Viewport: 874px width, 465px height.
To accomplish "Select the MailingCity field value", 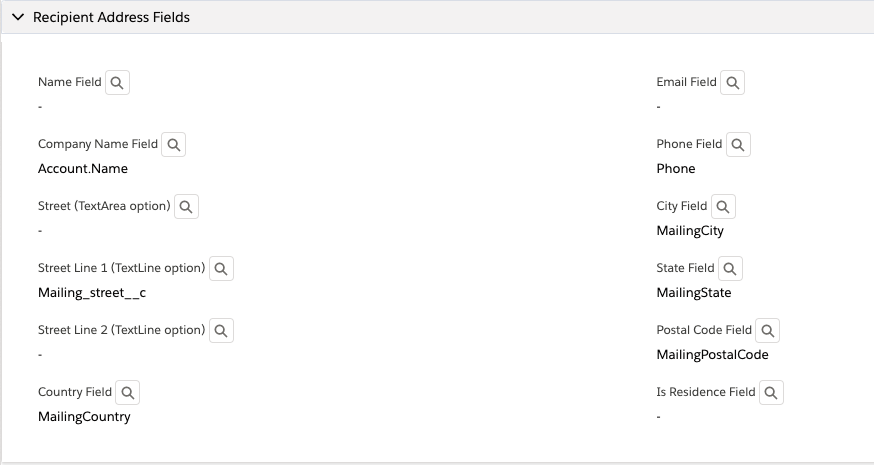I will point(690,231).
